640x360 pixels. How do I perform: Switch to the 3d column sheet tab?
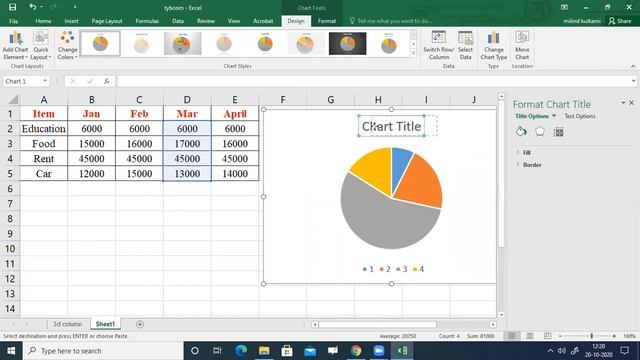click(x=67, y=324)
